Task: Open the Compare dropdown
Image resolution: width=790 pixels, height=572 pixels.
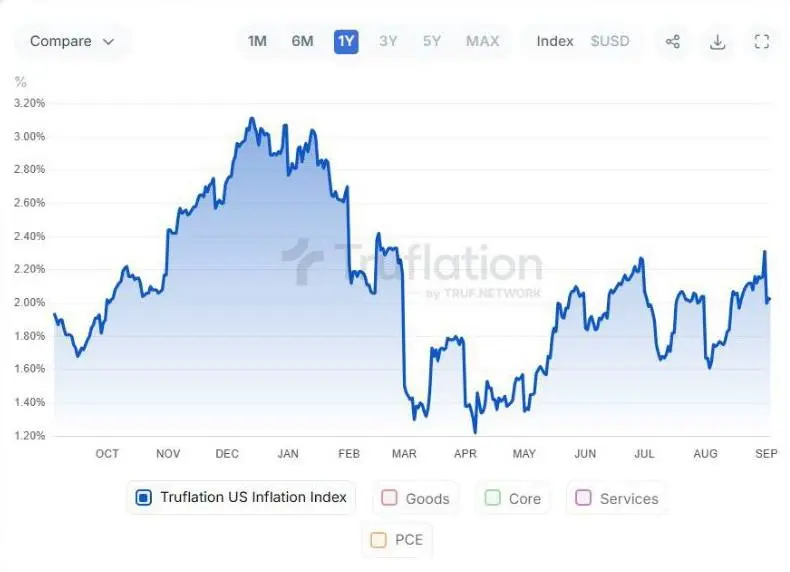Action: tap(72, 41)
